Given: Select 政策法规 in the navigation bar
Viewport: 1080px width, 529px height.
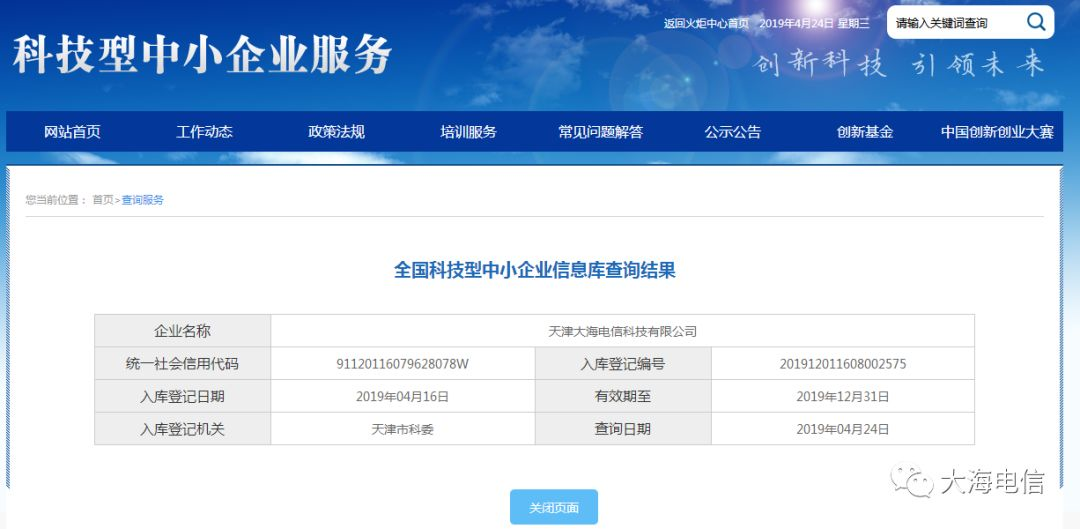Looking at the screenshot, I should [x=336, y=132].
